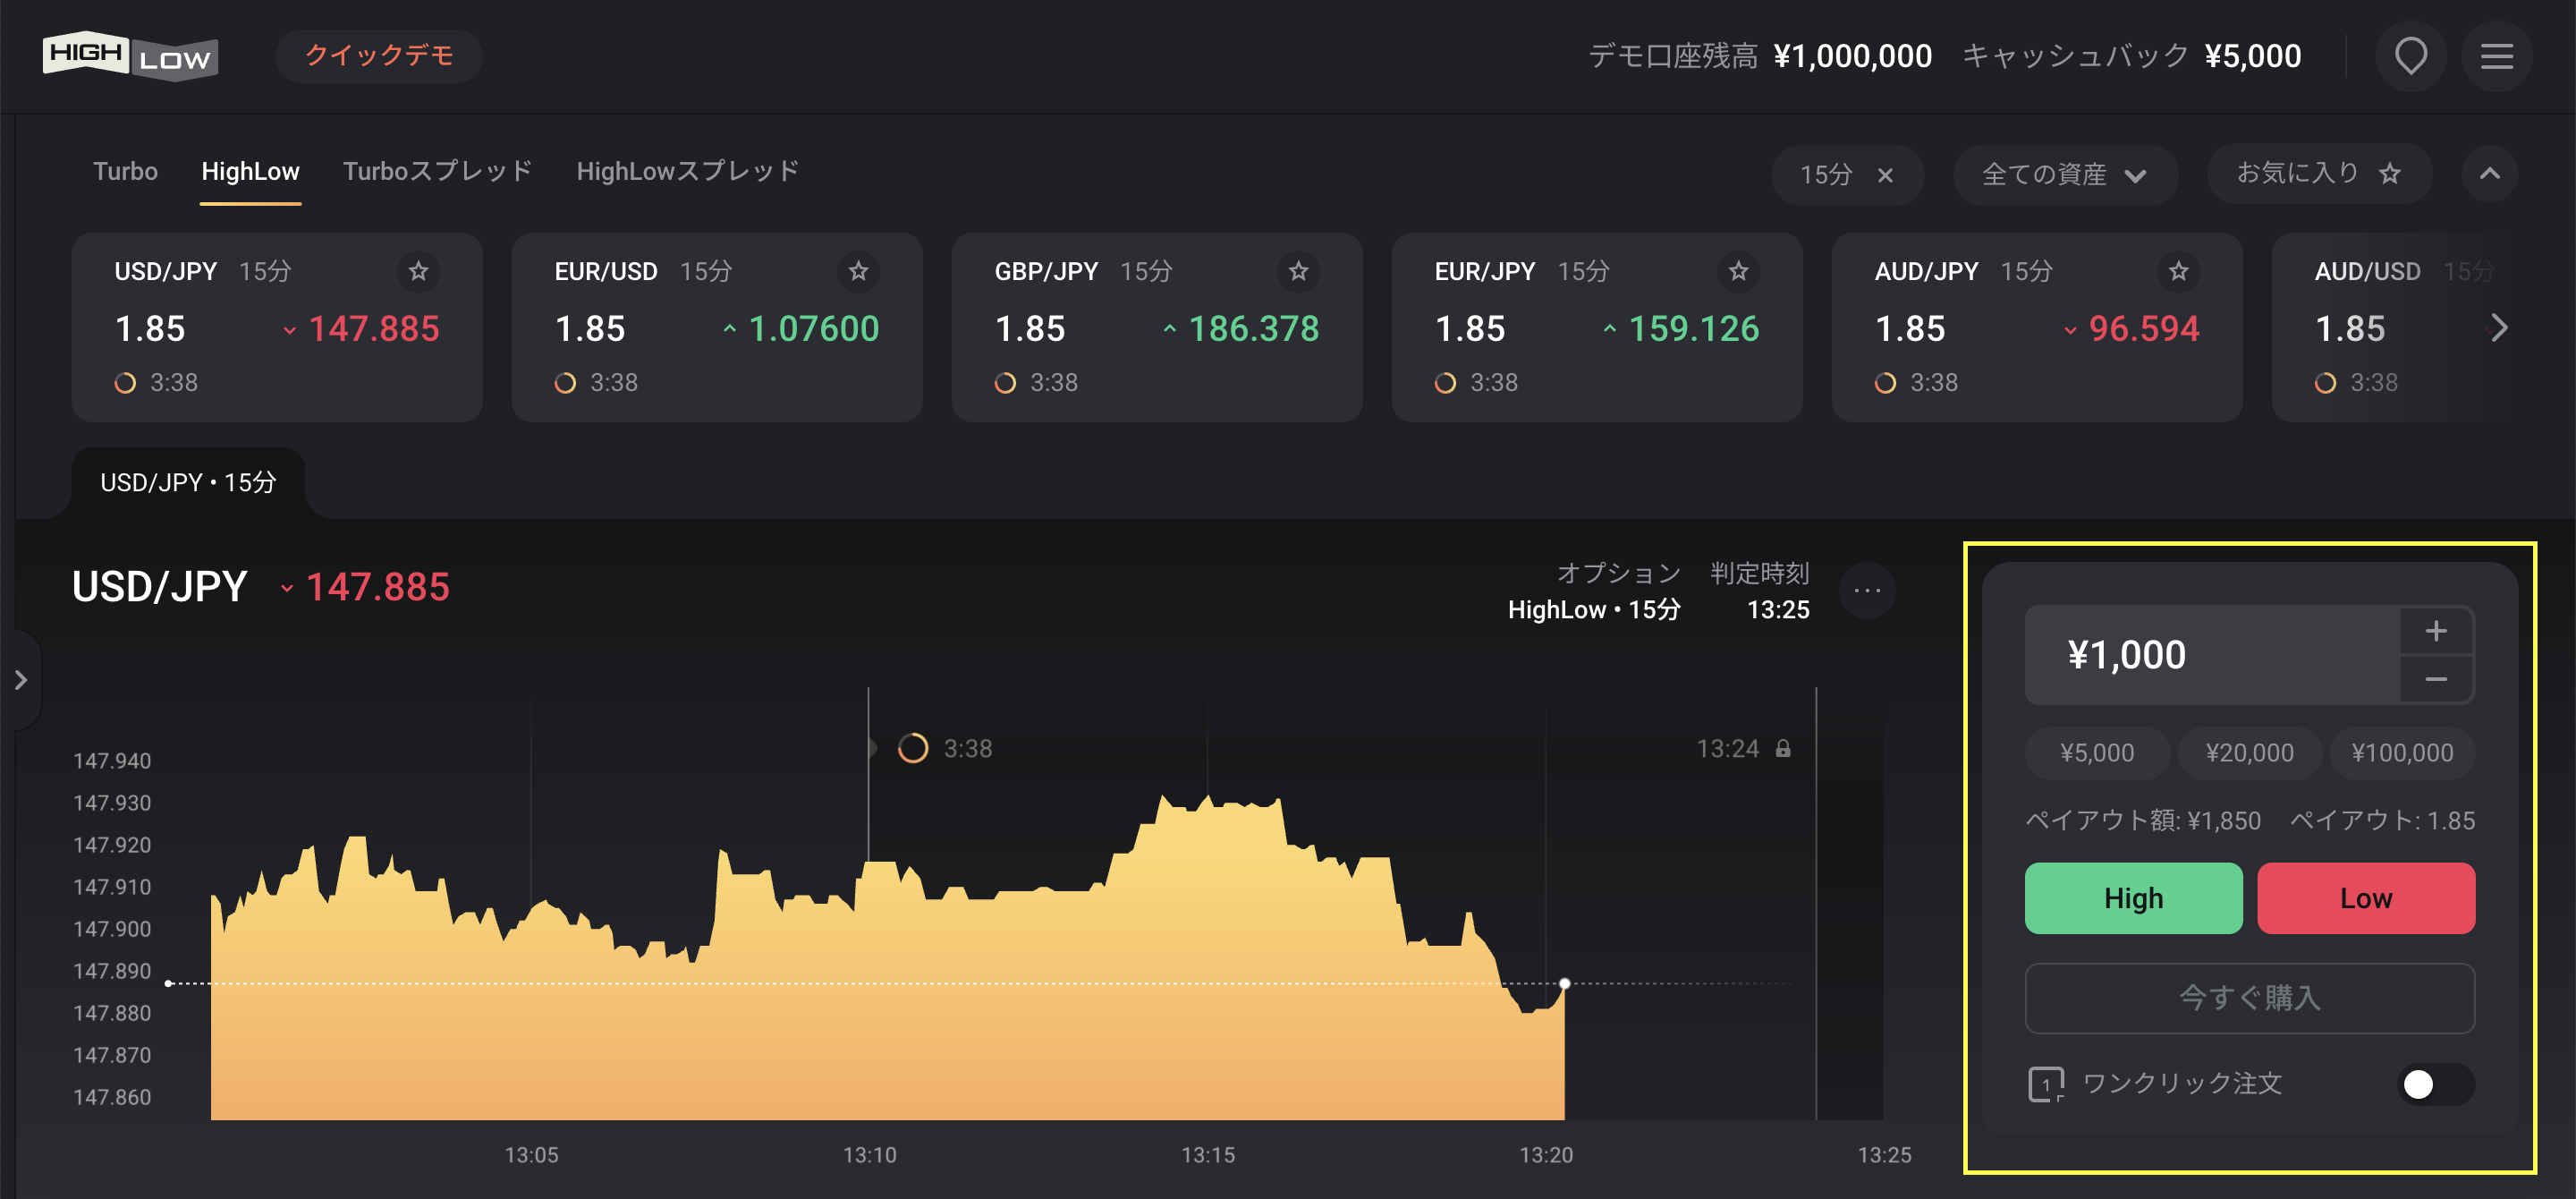
Task: Show more asset cards with right arrow
Action: 2498,328
